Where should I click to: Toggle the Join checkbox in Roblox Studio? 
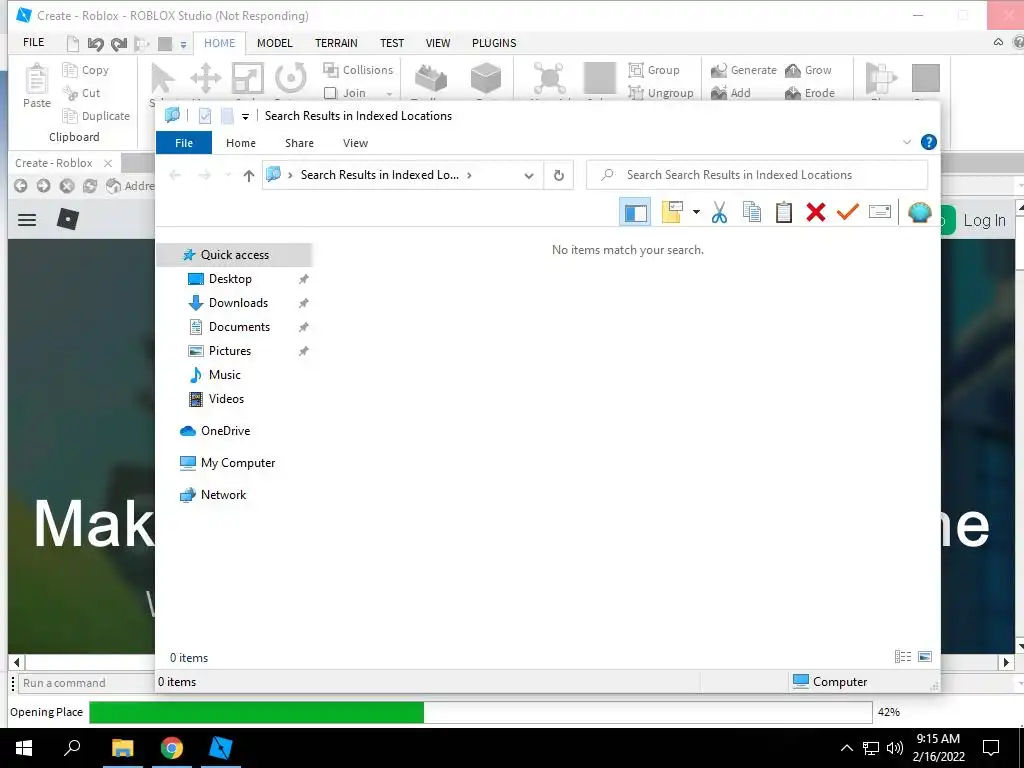pyautogui.click(x=330, y=93)
